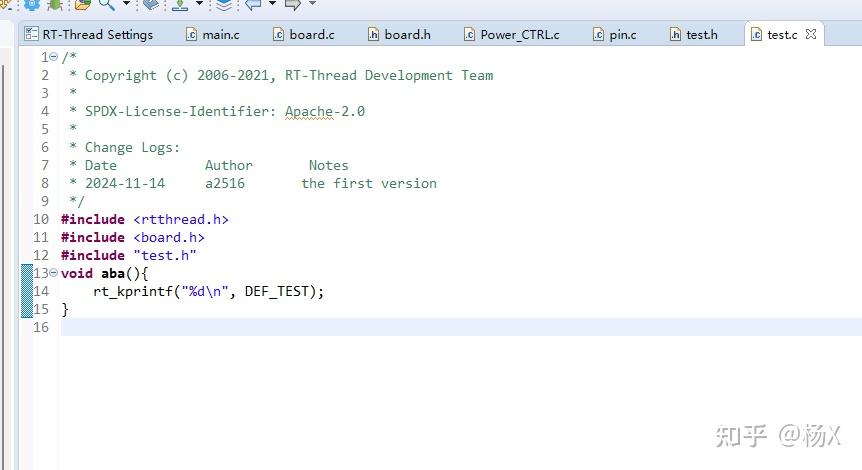Click the stacked layers icon
Image resolution: width=862 pixels, height=470 pixels.
pyautogui.click(x=224, y=5)
